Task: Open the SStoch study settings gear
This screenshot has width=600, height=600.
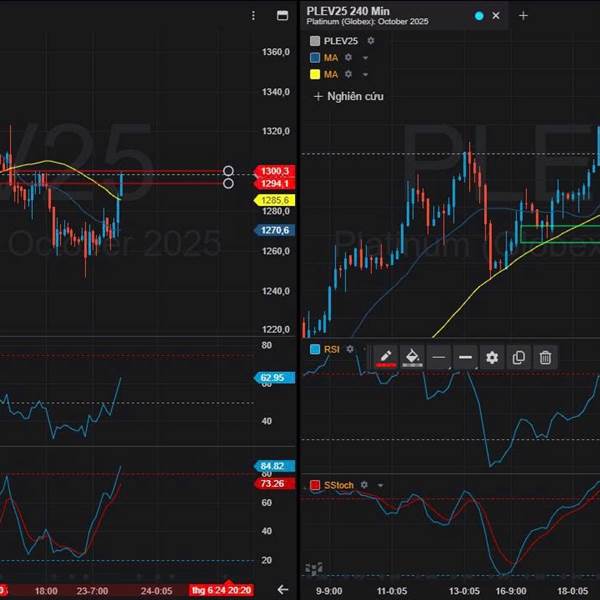Action: click(364, 485)
